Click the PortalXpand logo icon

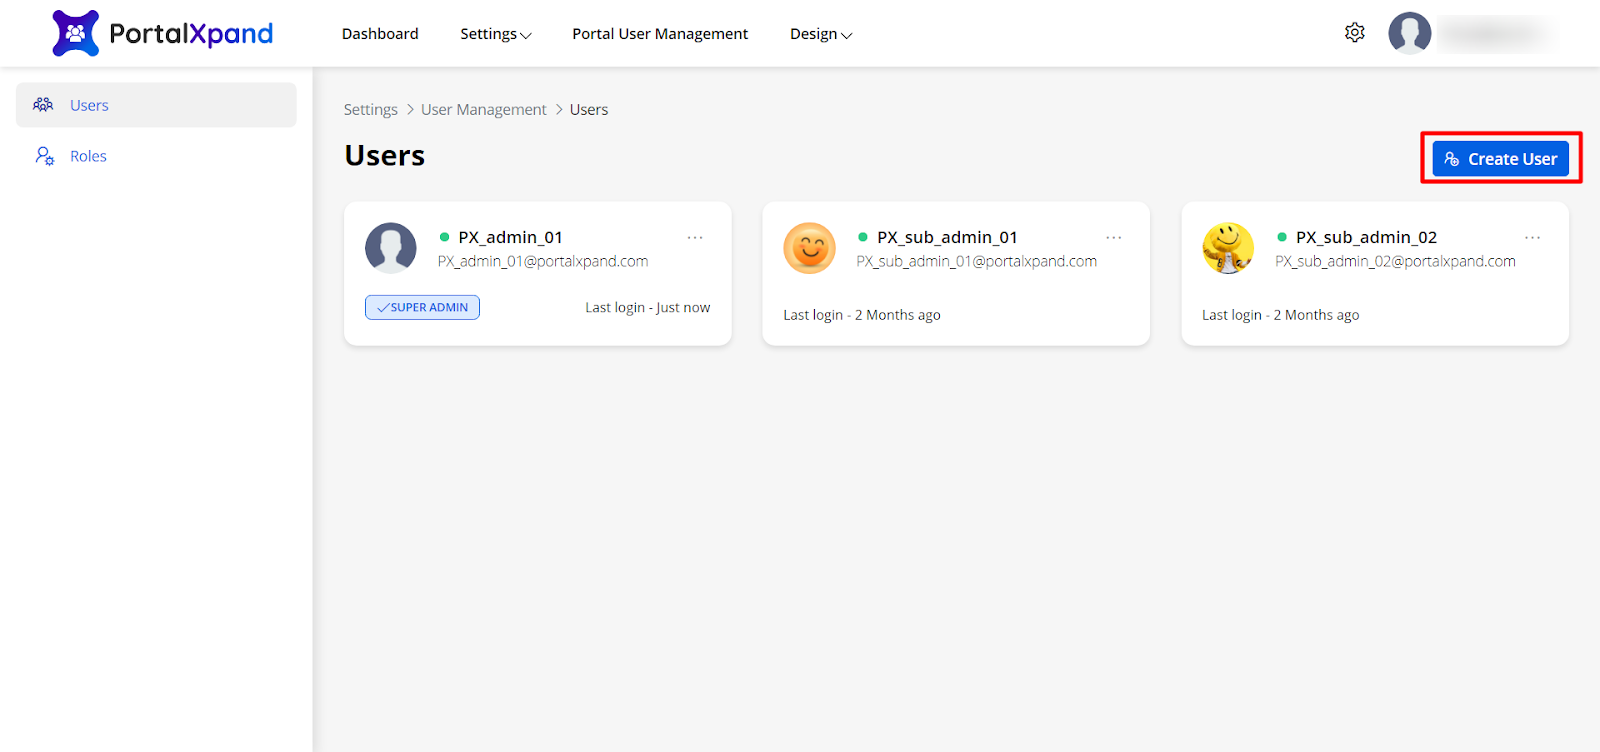coord(76,33)
